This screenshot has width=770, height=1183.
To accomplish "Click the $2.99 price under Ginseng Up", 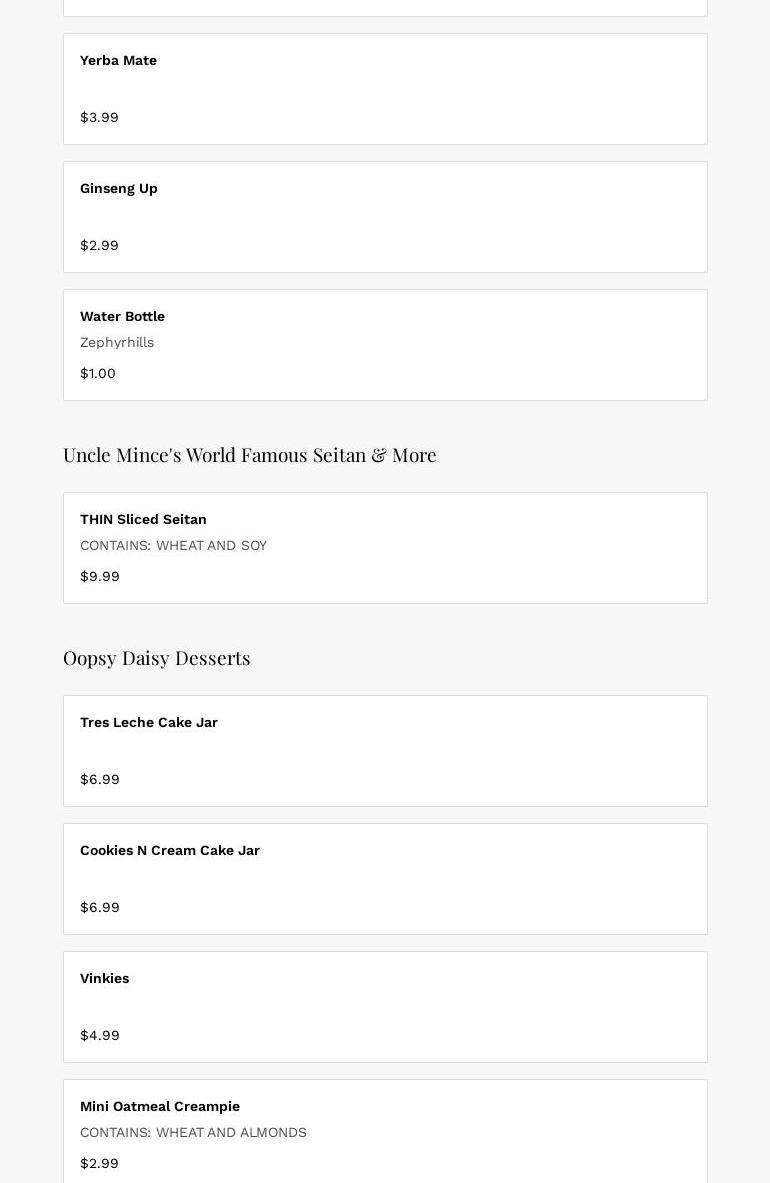I will tap(99, 246).
